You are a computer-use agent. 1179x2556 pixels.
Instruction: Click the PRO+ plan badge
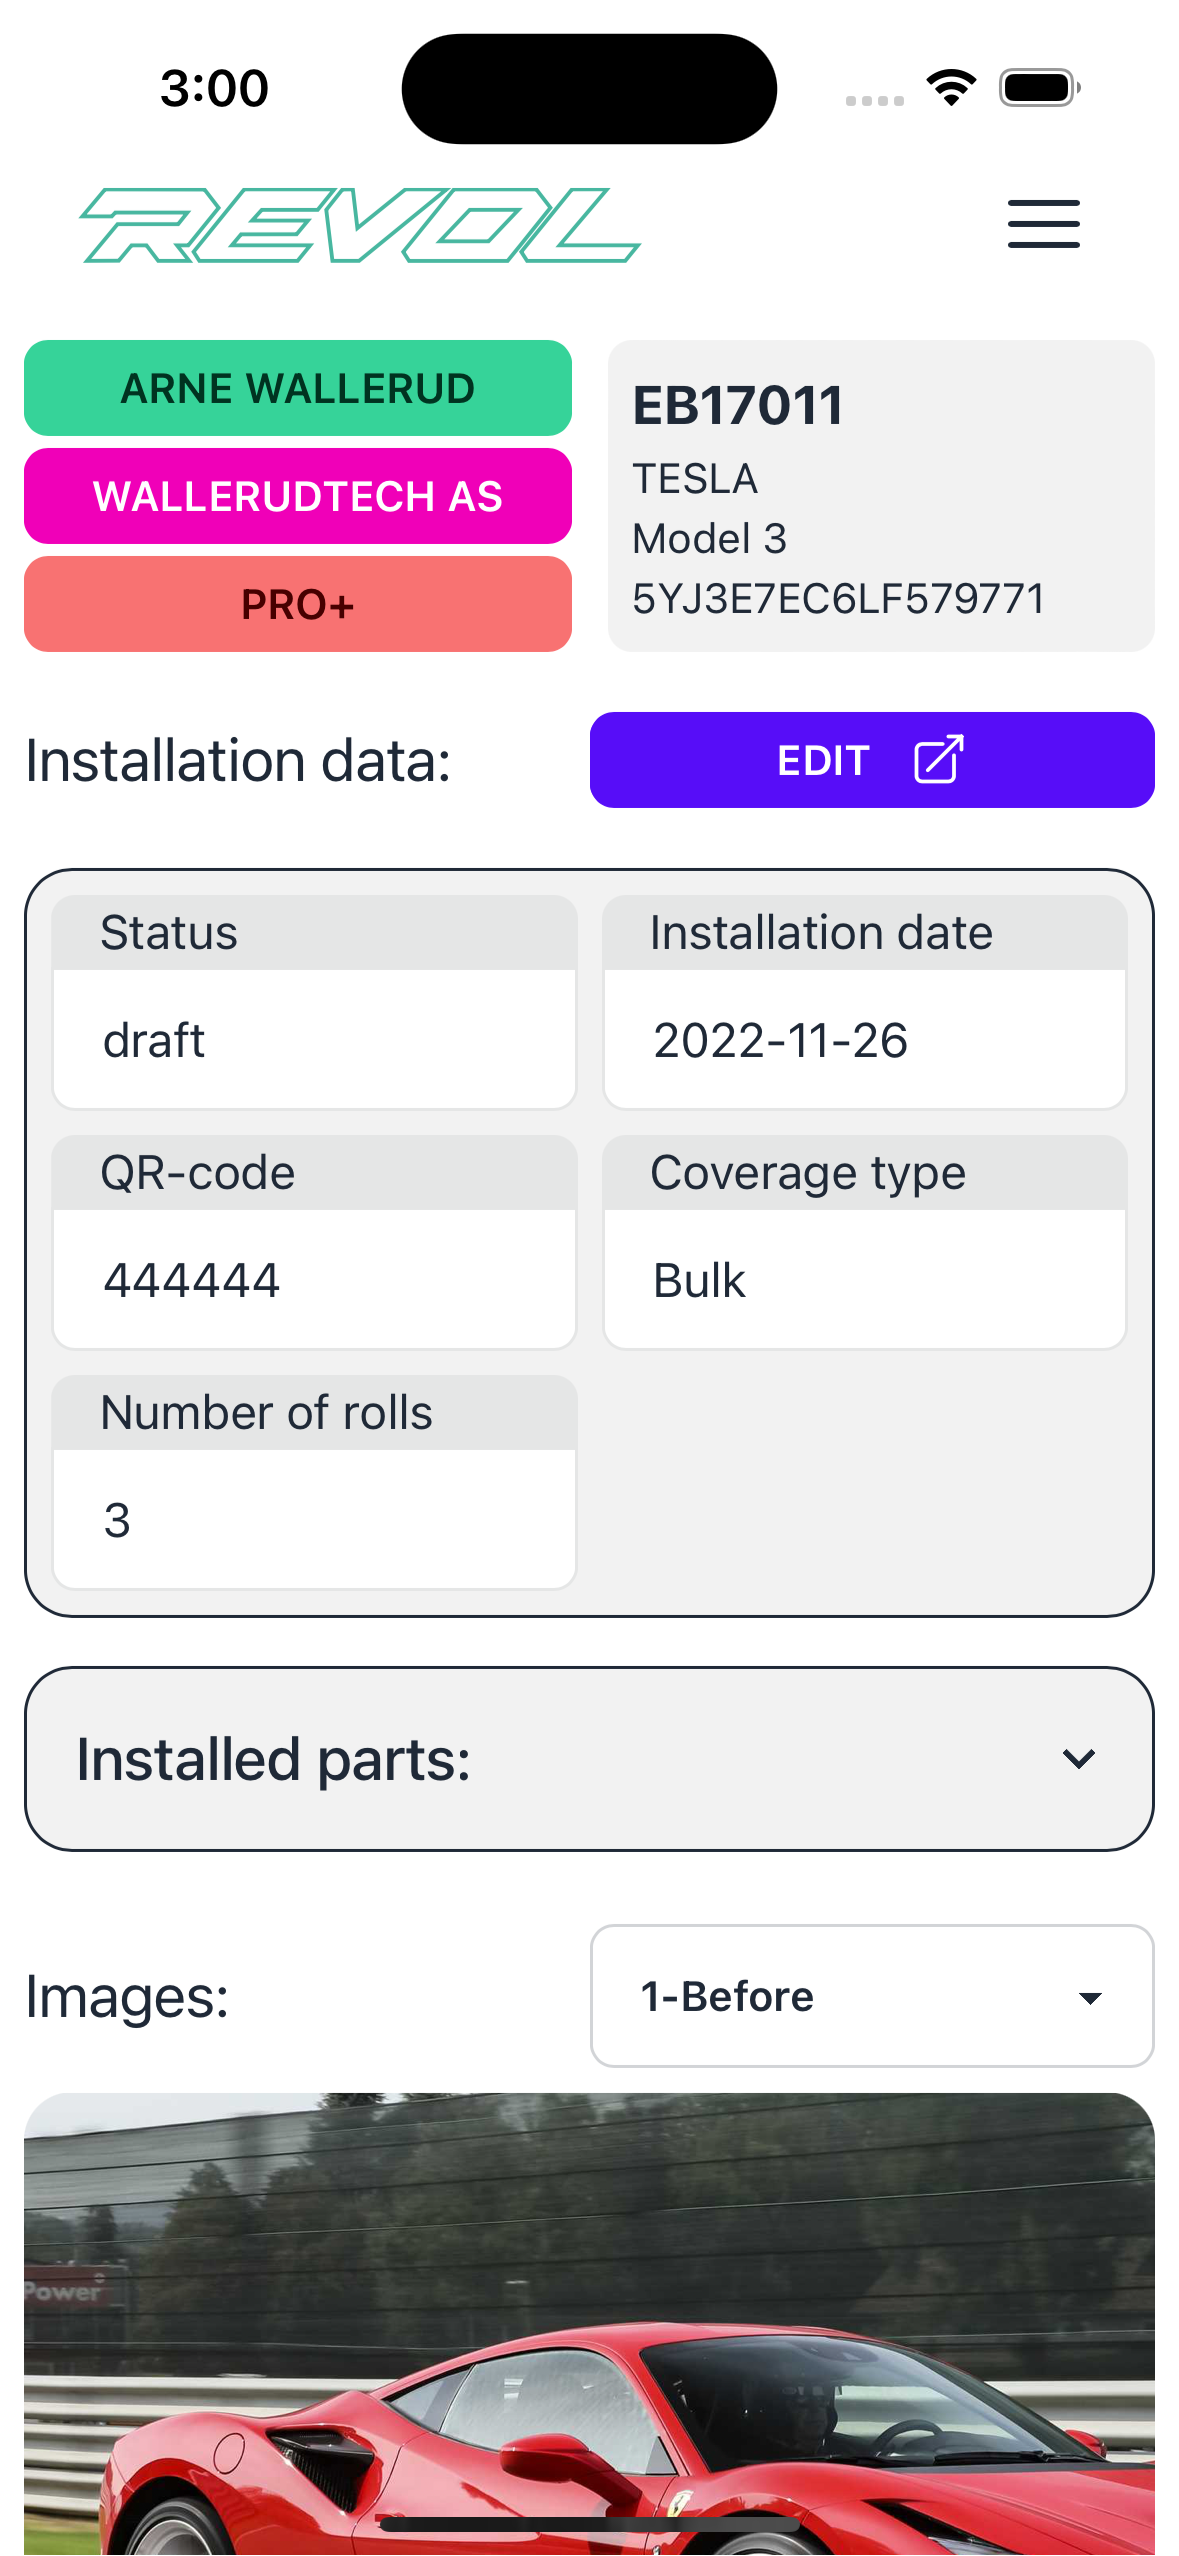298,604
